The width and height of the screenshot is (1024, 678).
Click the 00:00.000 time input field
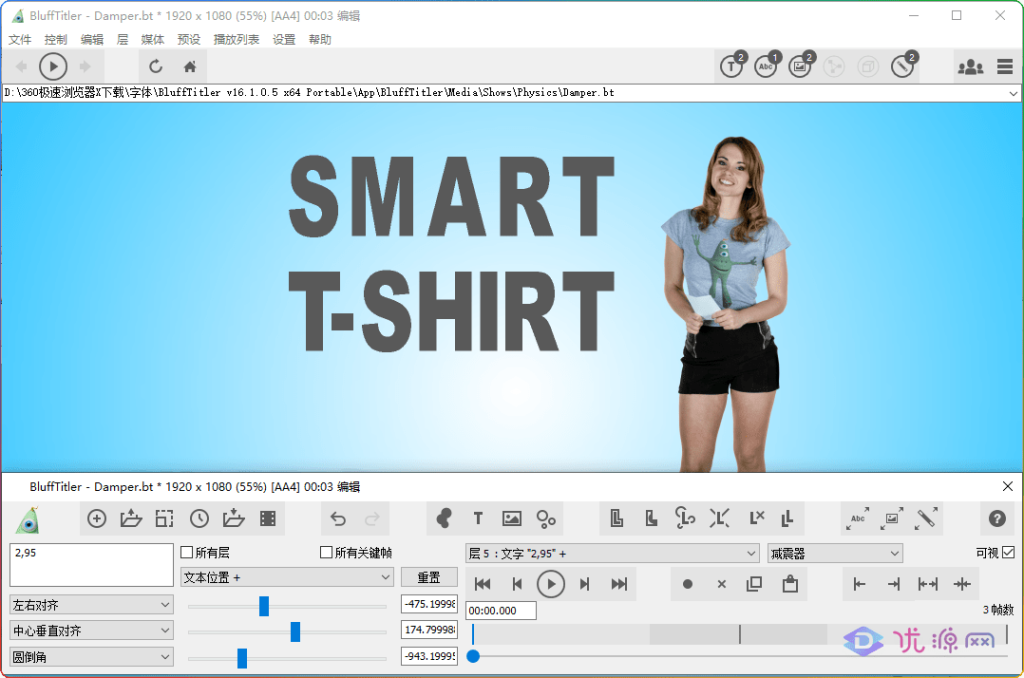pyautogui.click(x=501, y=611)
